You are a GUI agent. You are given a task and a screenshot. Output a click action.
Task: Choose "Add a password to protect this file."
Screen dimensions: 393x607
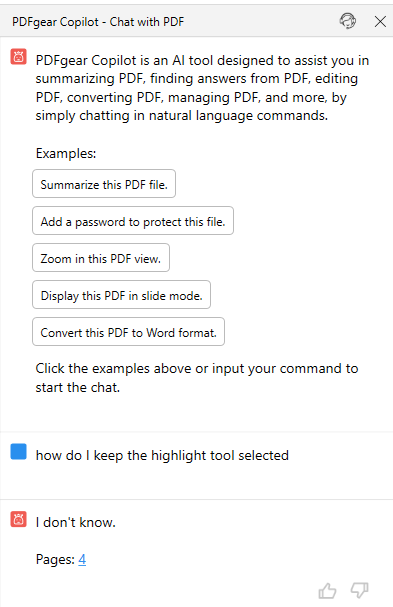[x=133, y=221]
